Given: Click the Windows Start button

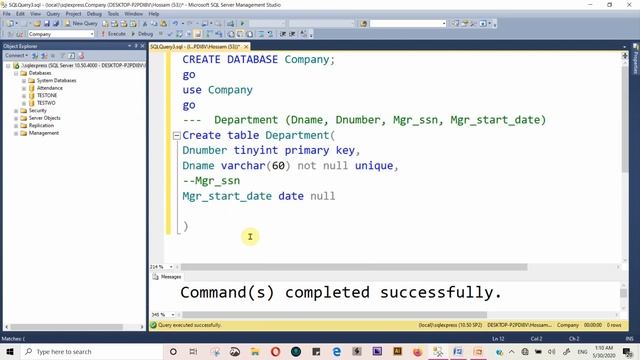Looking at the screenshot, I should [x=10, y=351].
